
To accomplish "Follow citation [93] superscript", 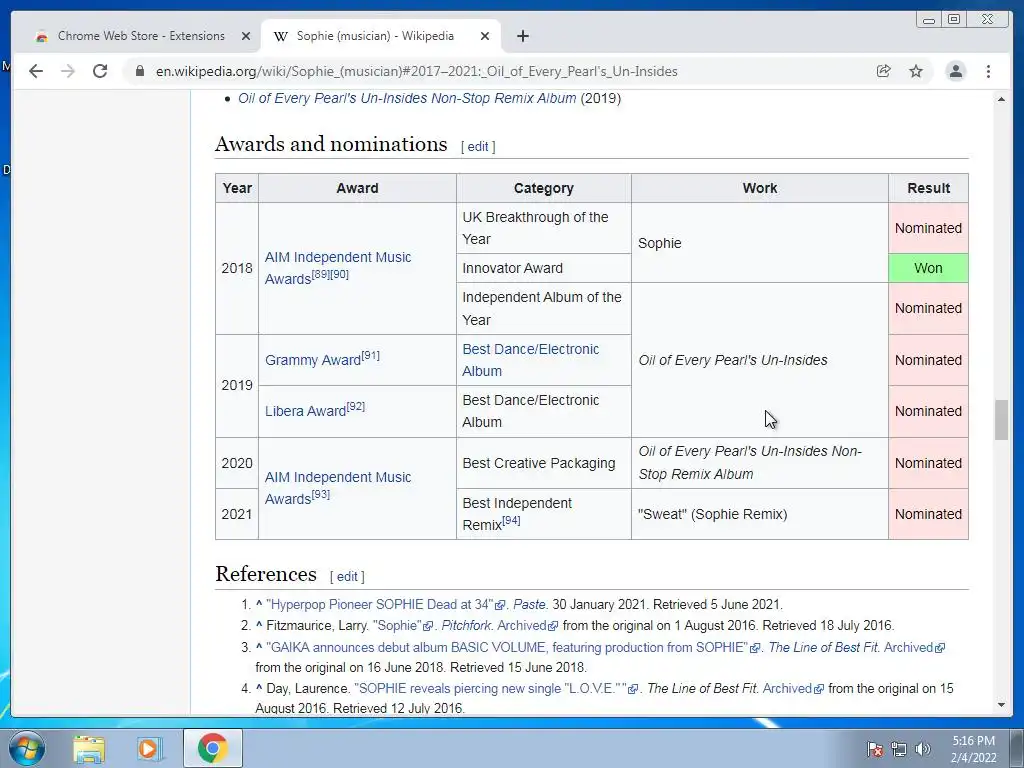I will pyautogui.click(x=321, y=494).
